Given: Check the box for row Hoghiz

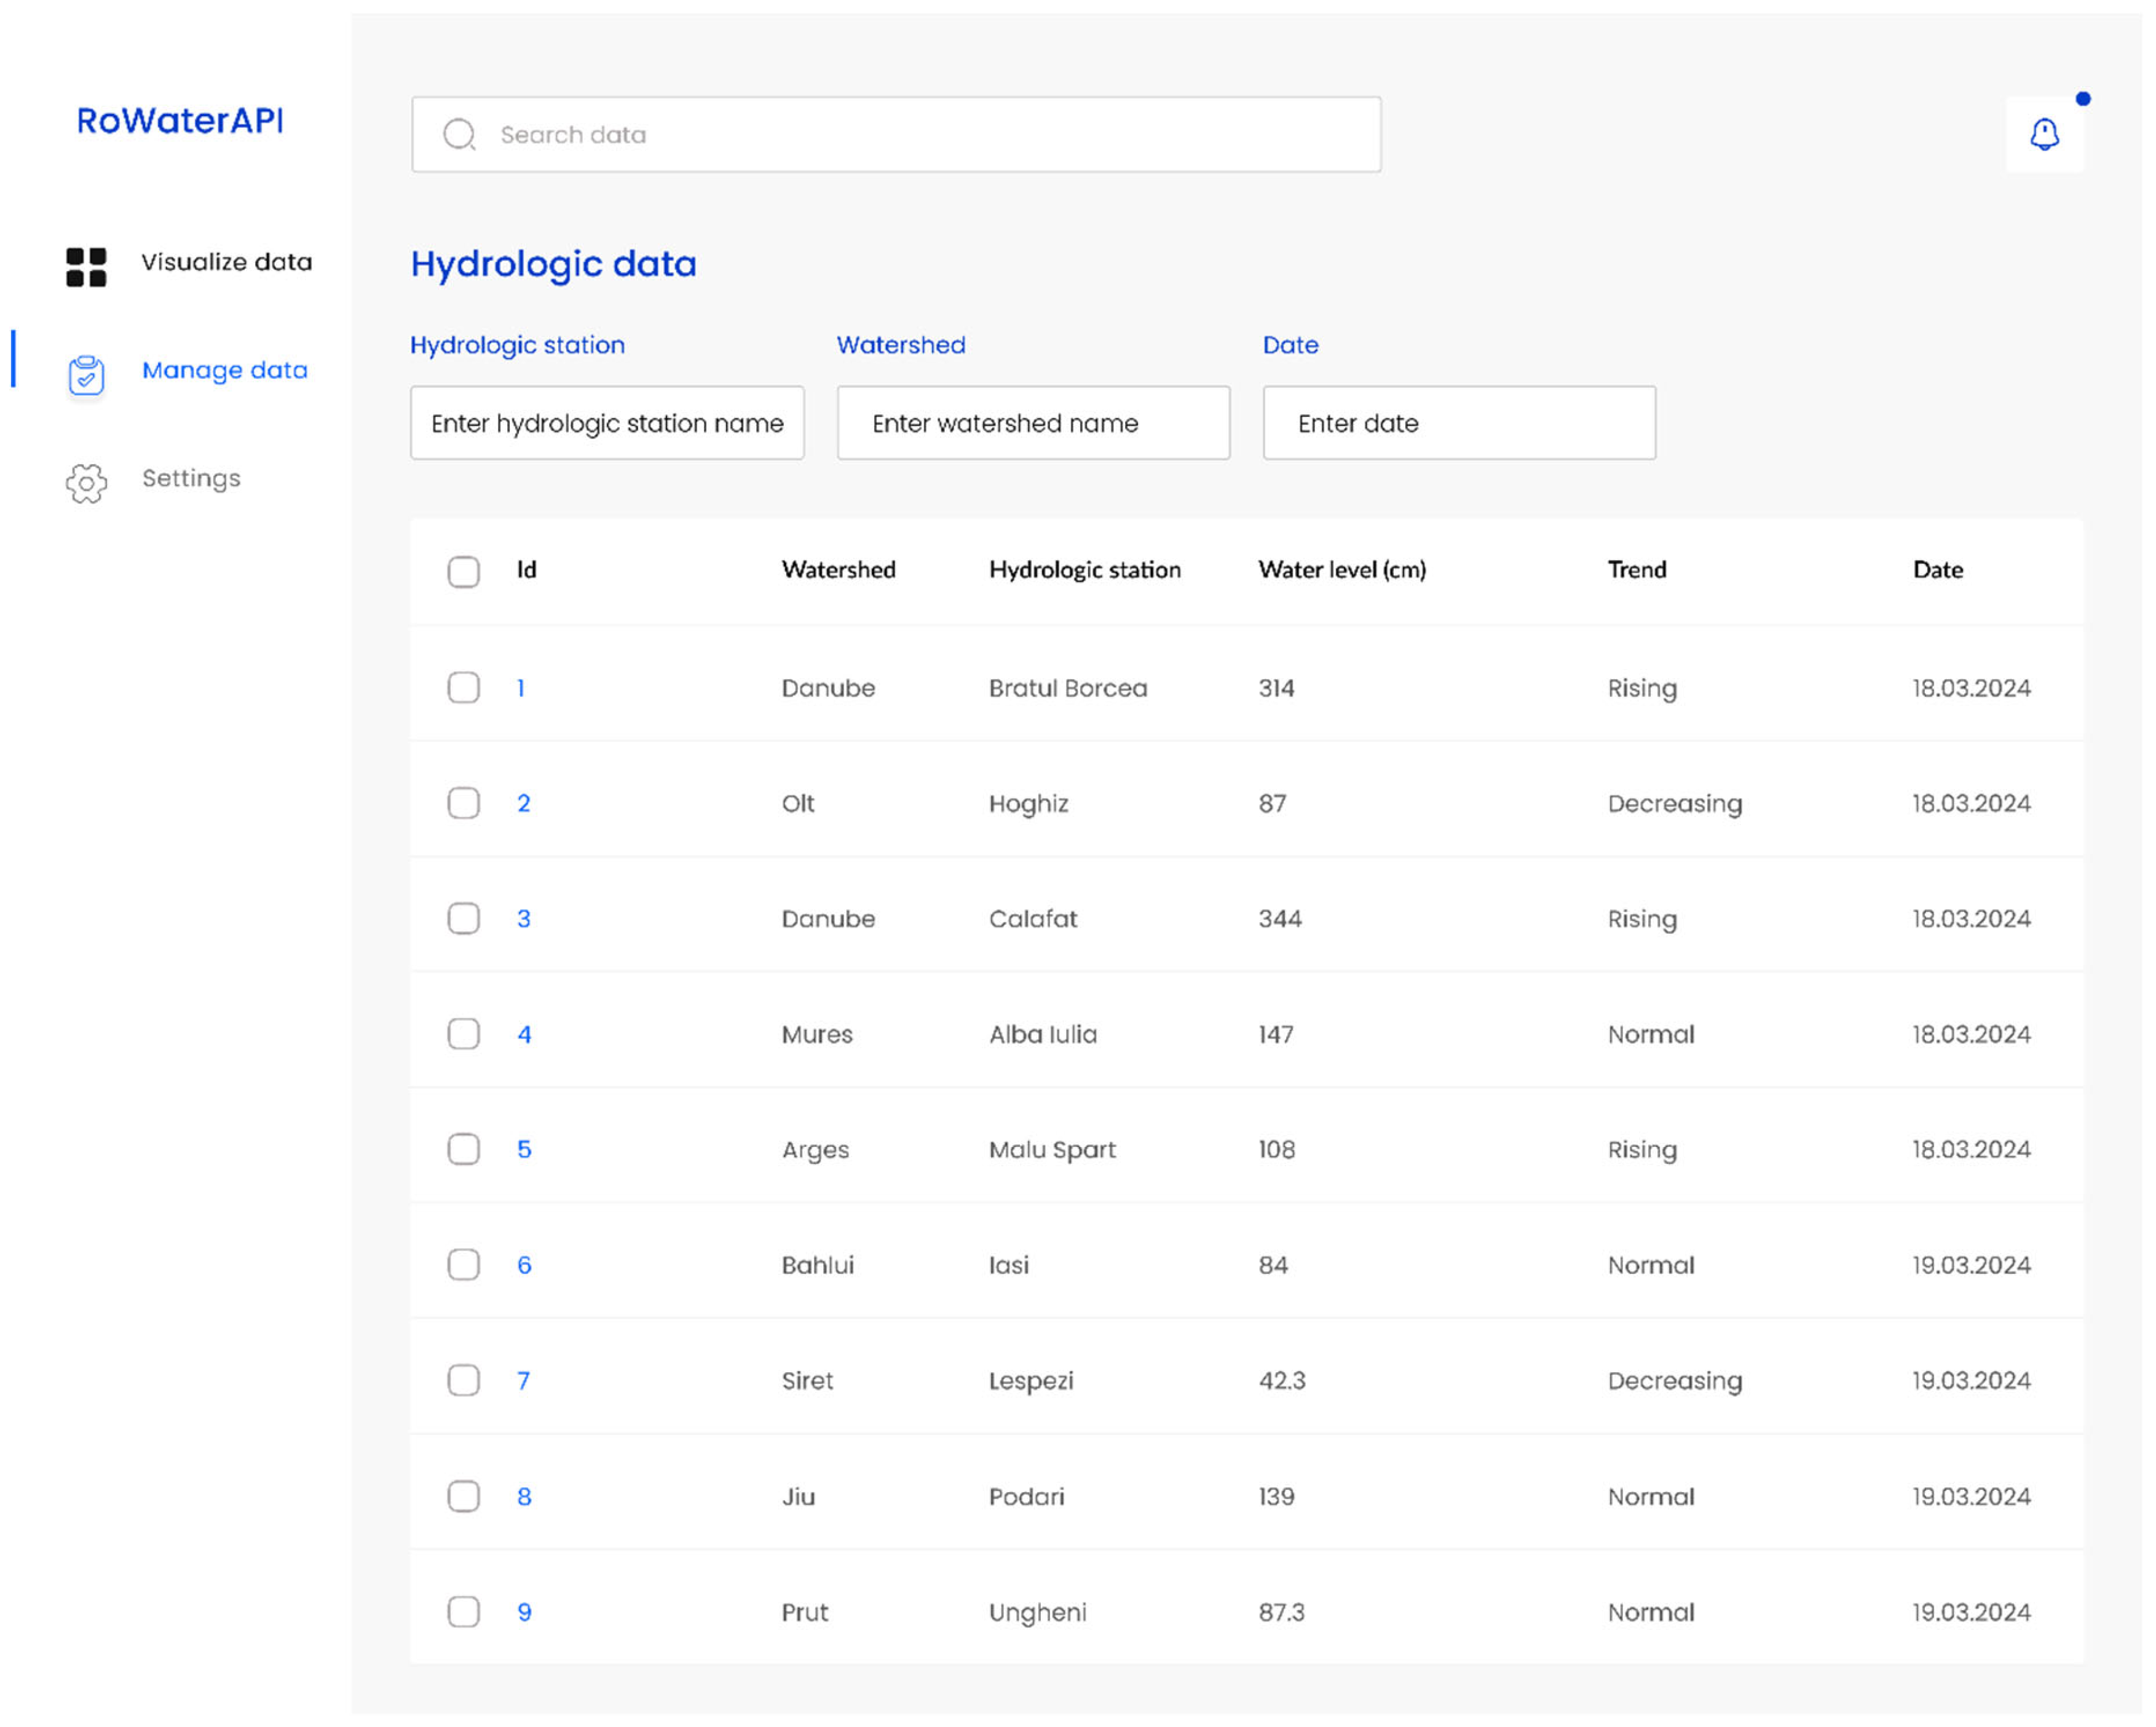Looking at the screenshot, I should pyautogui.click(x=463, y=803).
